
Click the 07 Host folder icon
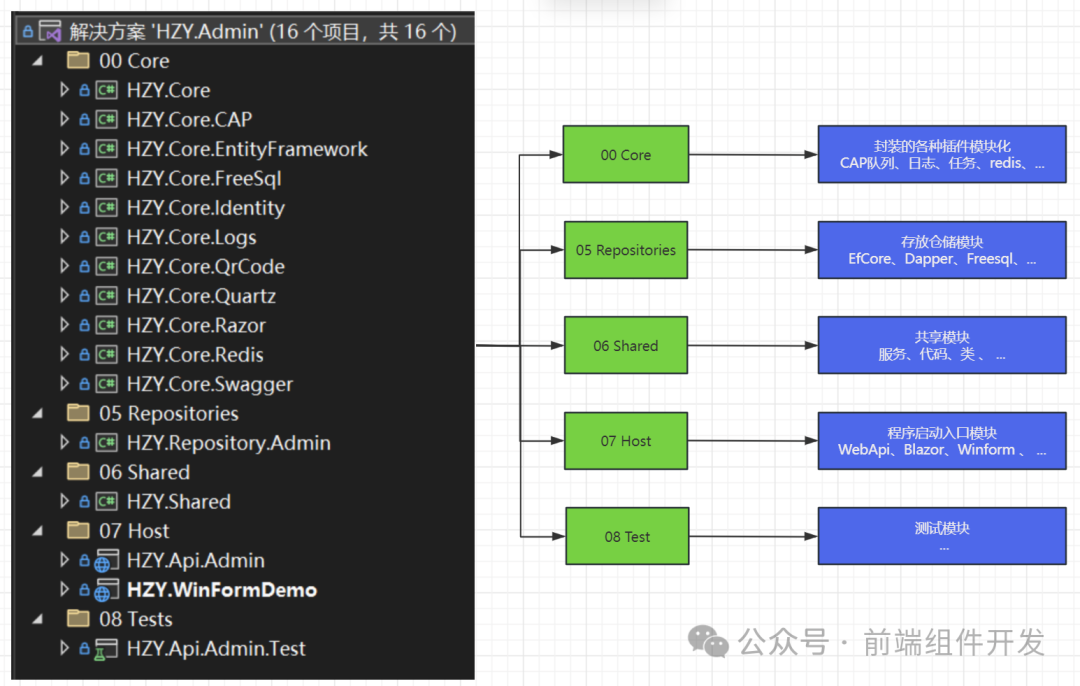point(78,530)
